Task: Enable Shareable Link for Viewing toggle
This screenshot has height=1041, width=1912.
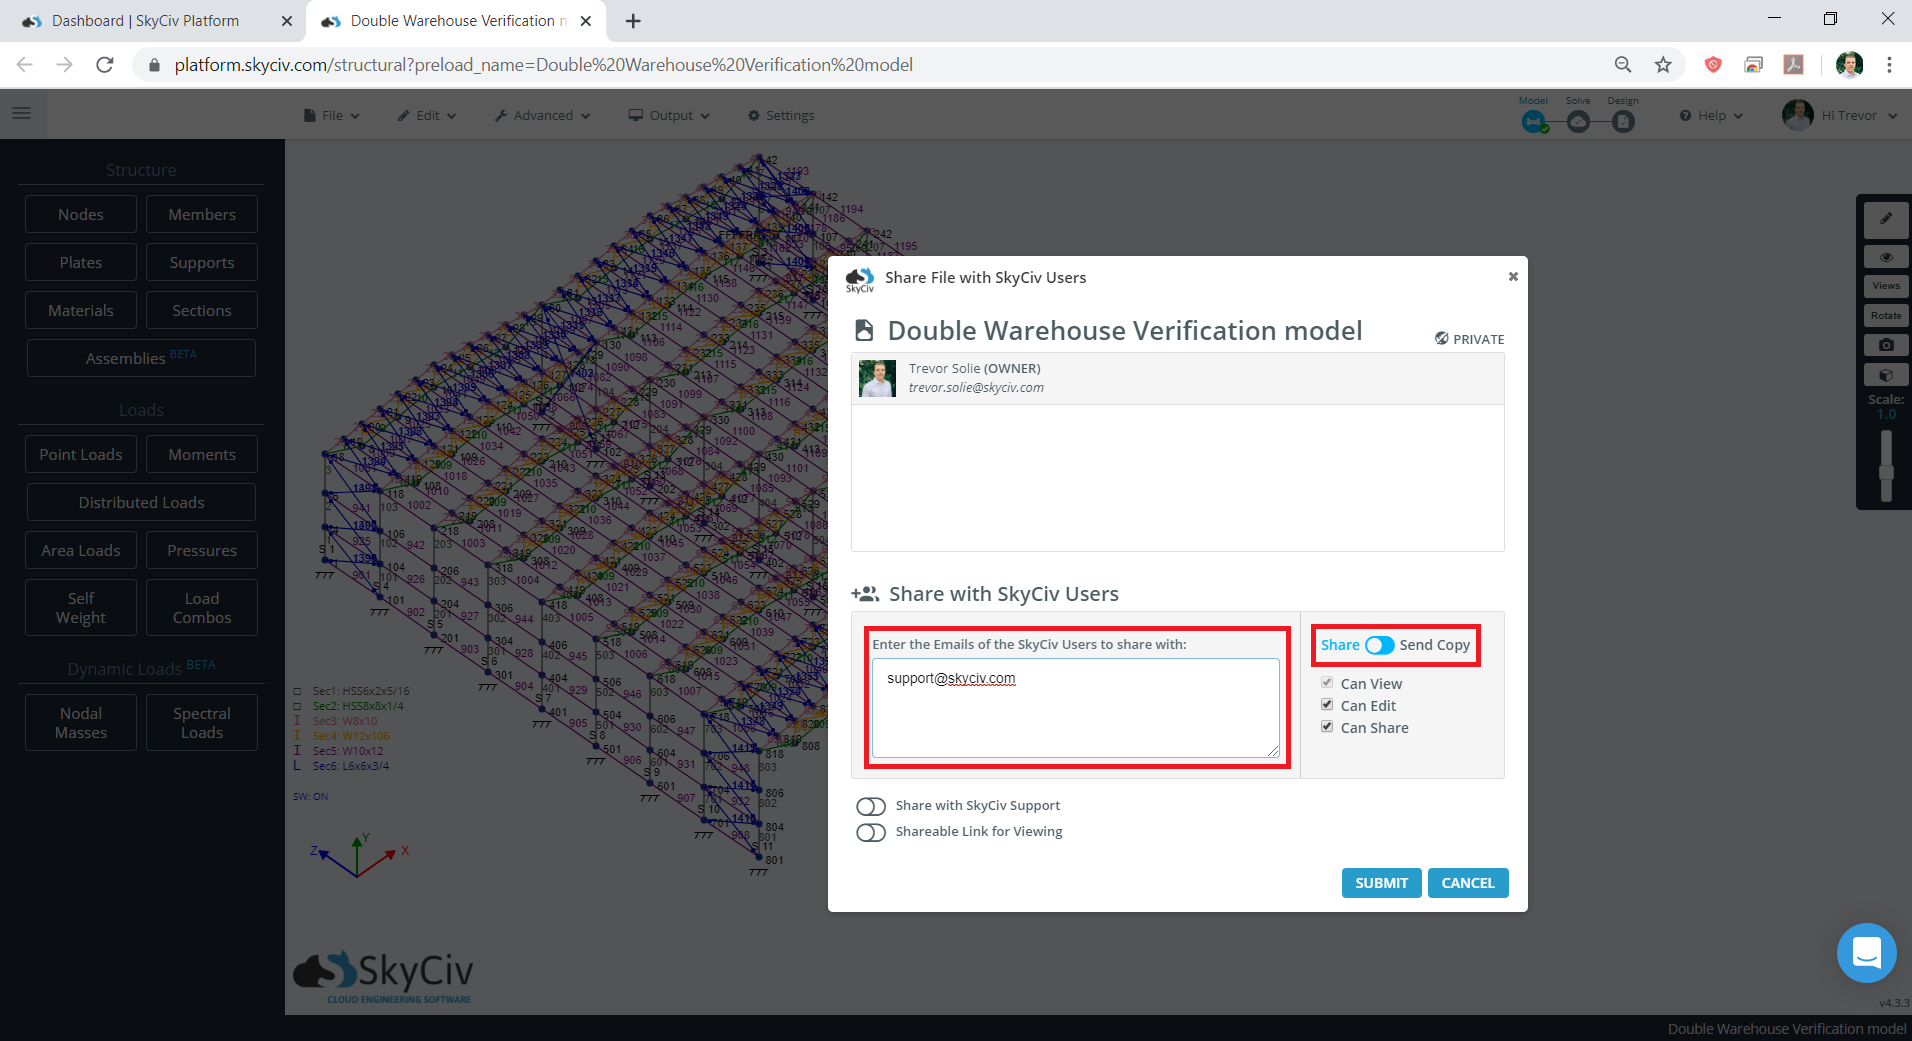Action: coord(871,832)
